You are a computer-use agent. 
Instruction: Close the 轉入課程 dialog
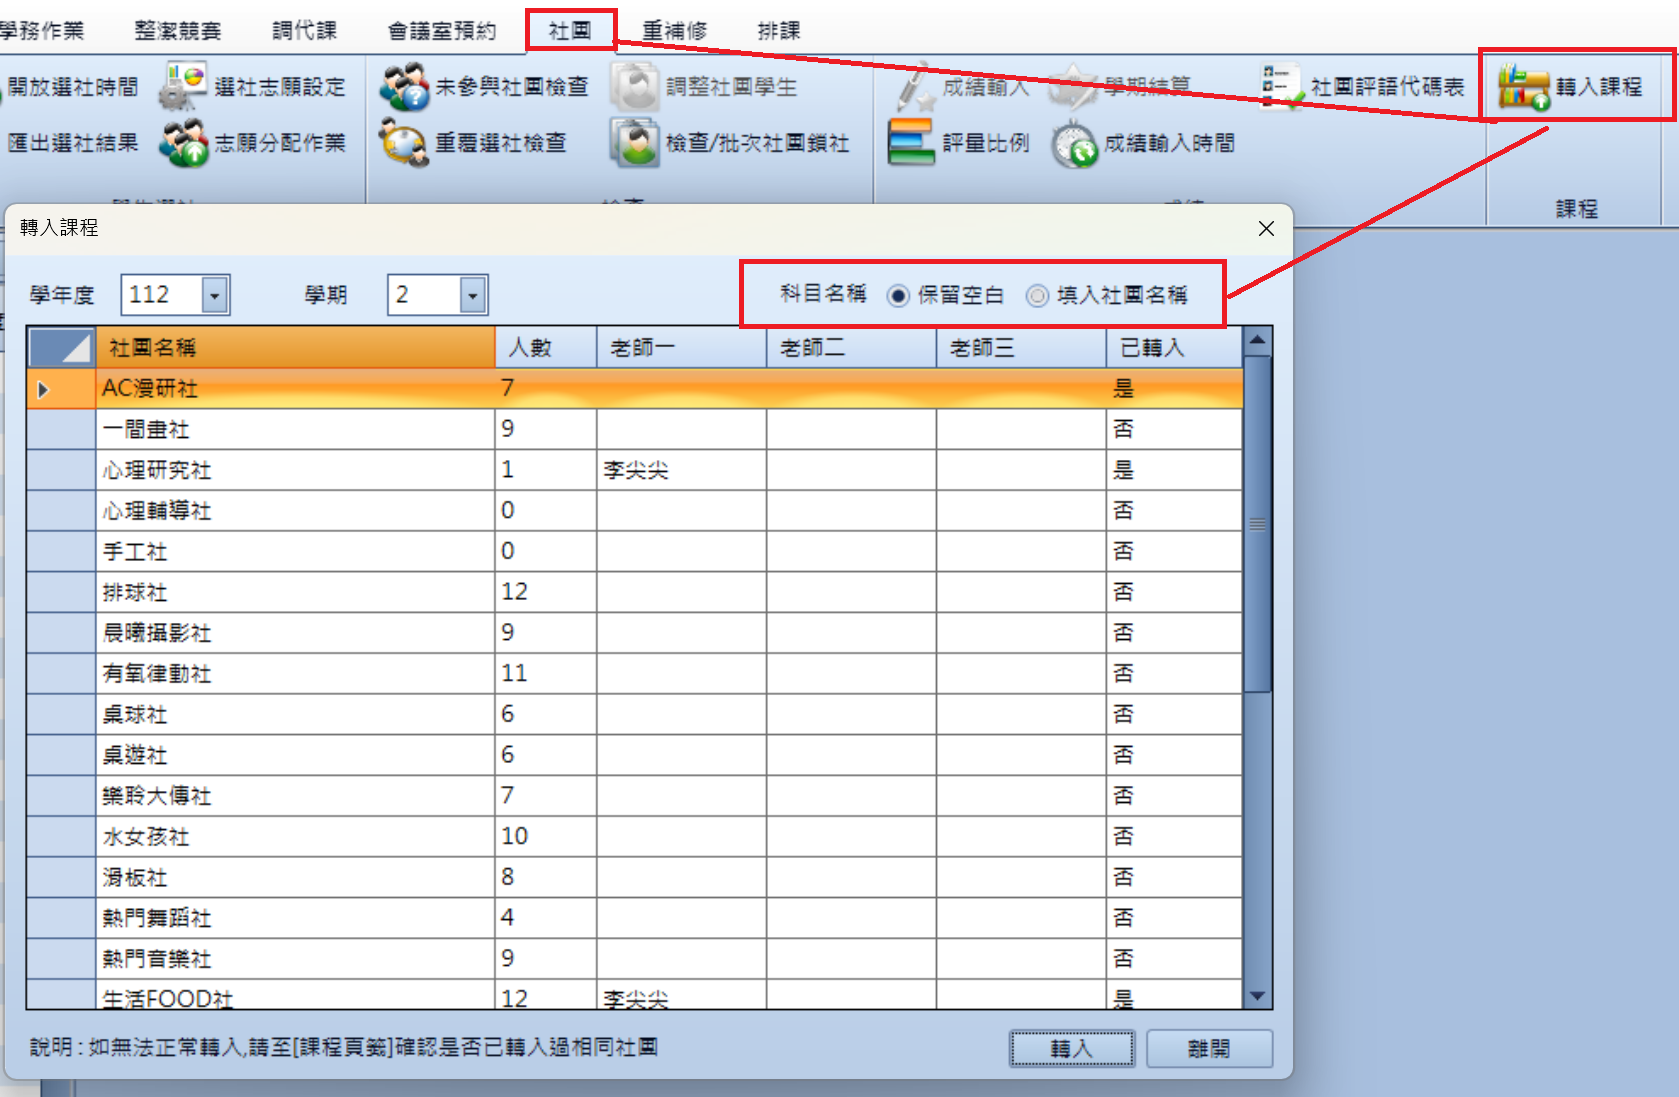1266,229
